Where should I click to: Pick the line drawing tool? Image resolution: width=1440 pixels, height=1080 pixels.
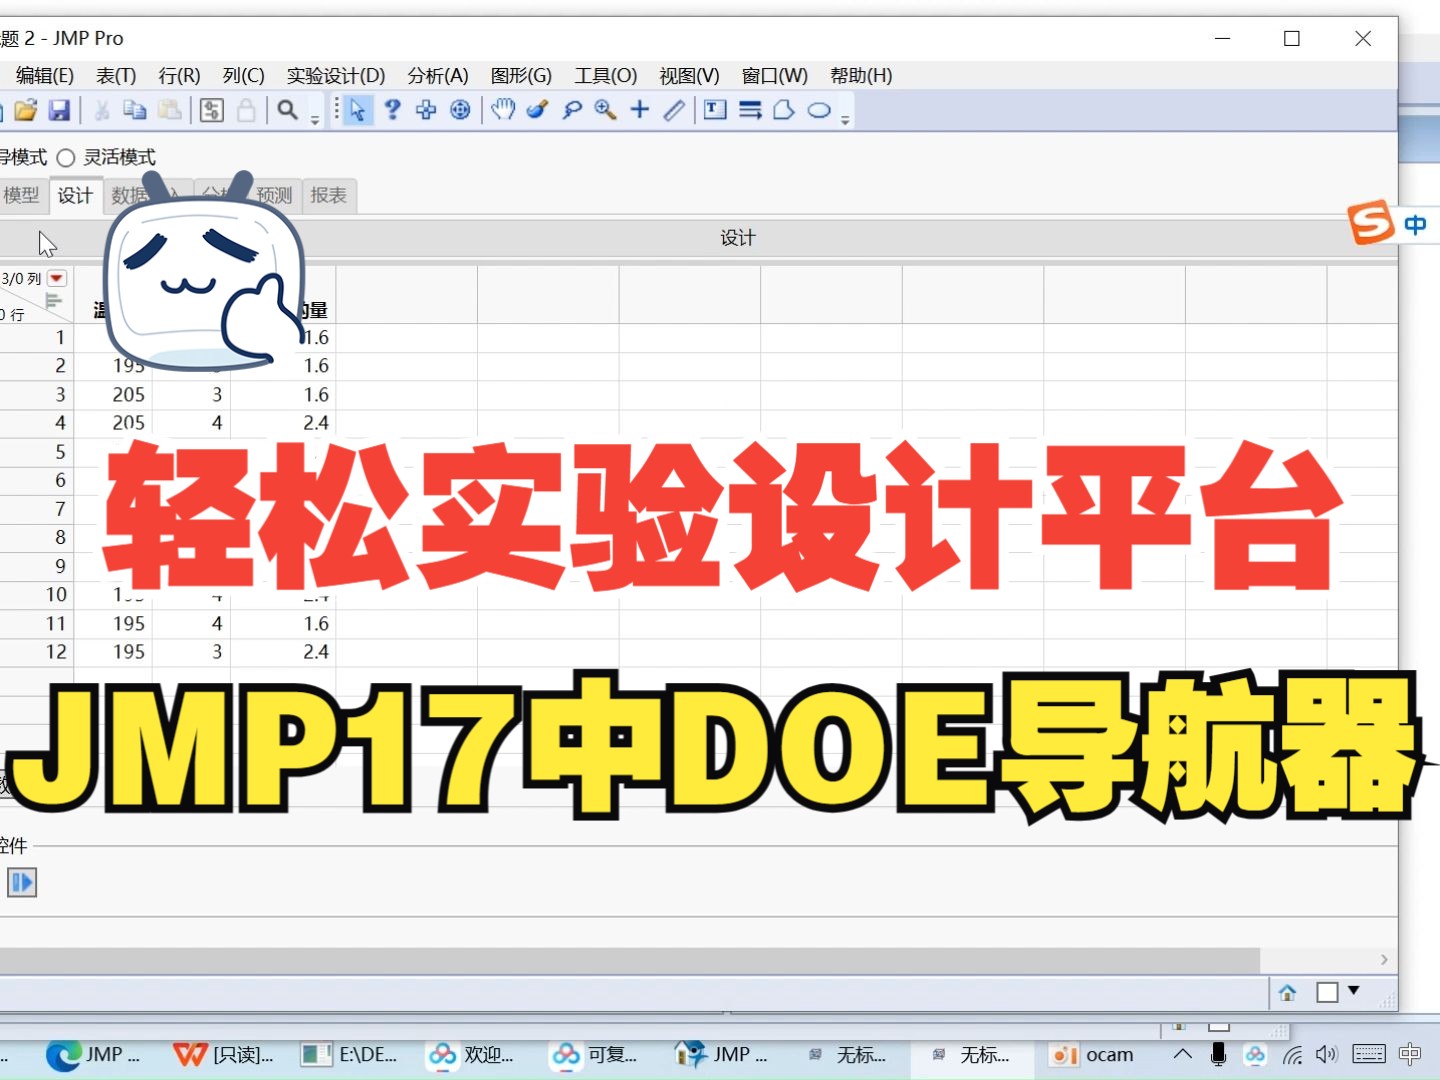click(x=674, y=110)
